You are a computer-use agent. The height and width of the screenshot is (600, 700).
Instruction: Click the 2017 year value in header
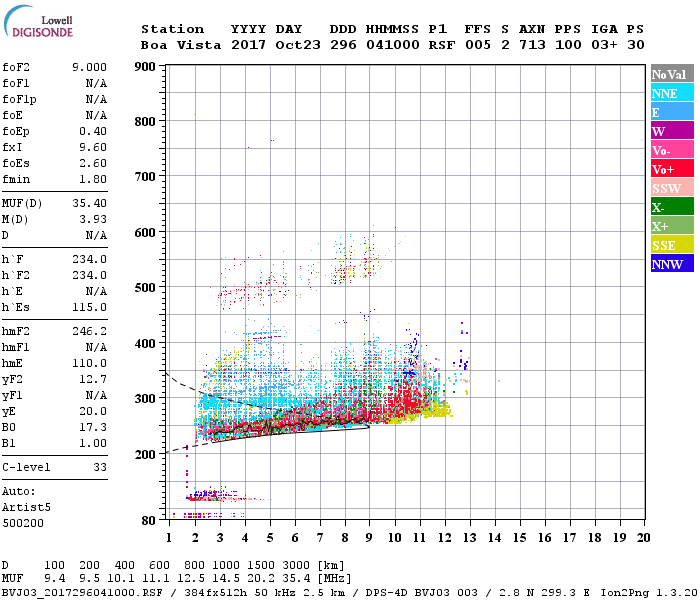248,45
